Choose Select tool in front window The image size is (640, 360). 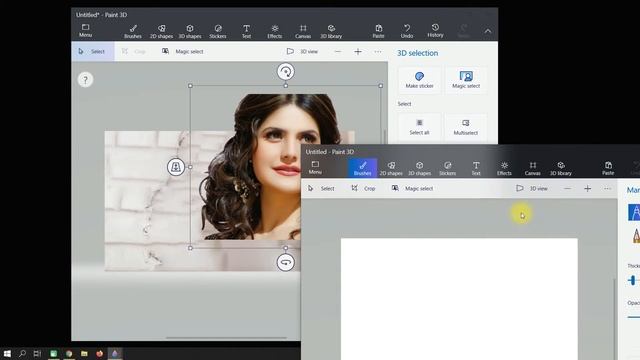(x=321, y=189)
